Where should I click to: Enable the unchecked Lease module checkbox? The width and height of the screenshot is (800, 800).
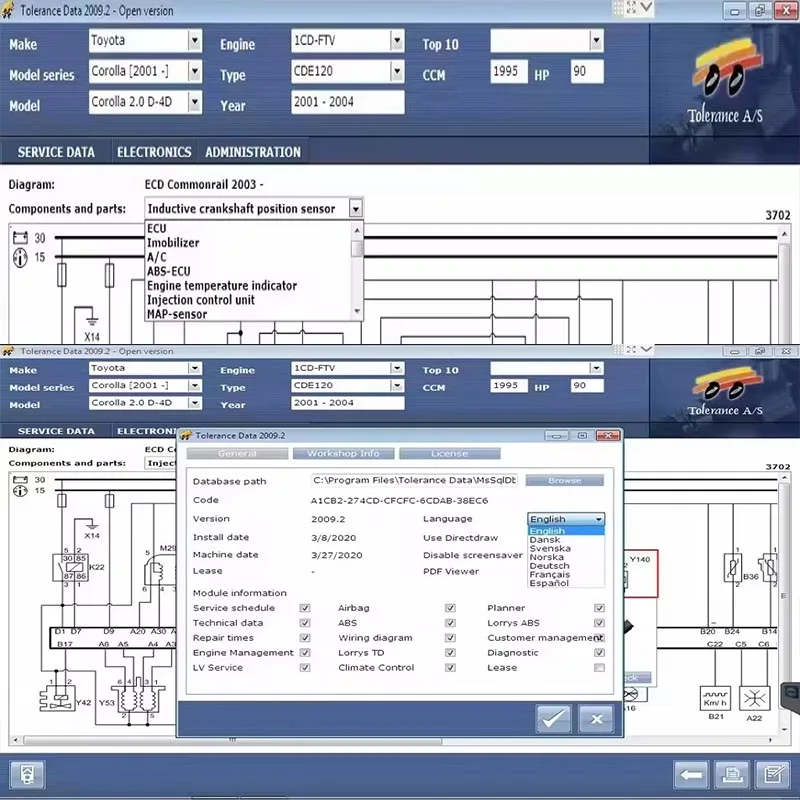point(599,667)
